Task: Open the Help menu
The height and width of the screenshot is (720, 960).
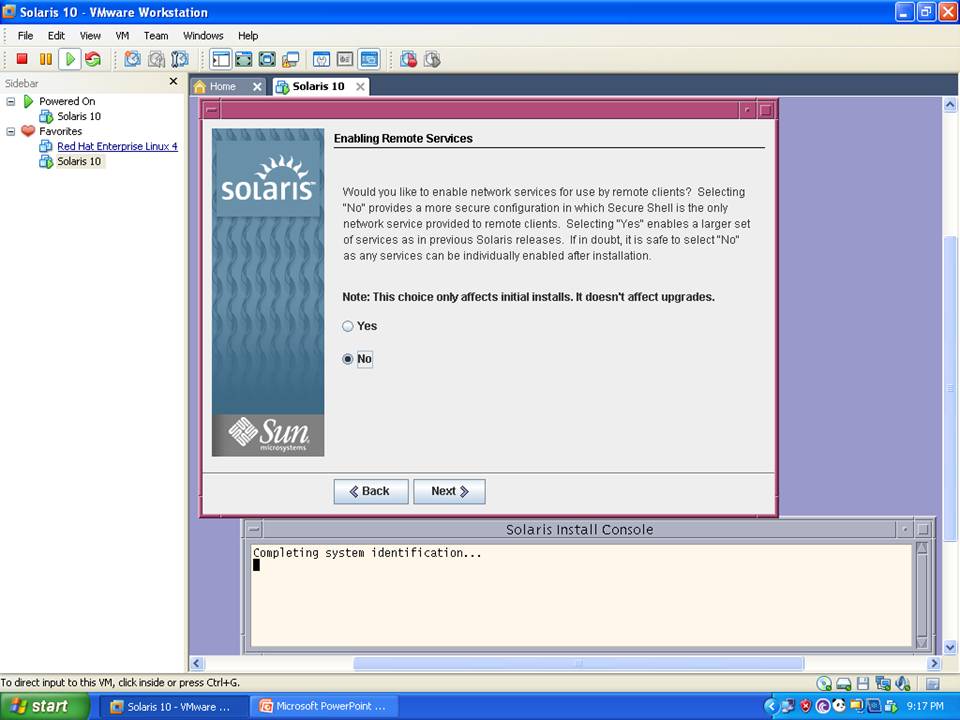Action: (248, 36)
